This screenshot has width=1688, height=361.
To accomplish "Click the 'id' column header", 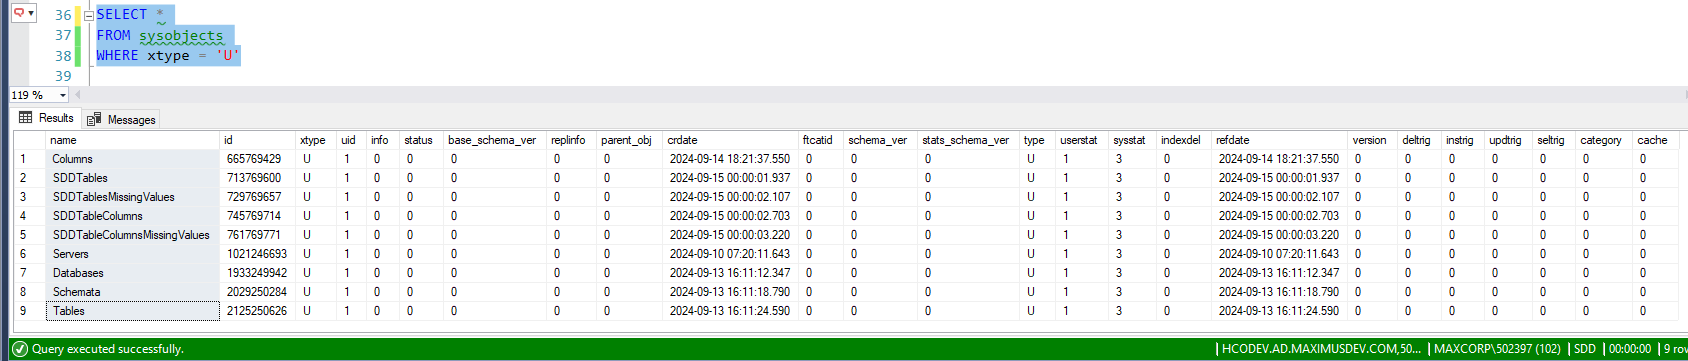I will click(x=257, y=140).
